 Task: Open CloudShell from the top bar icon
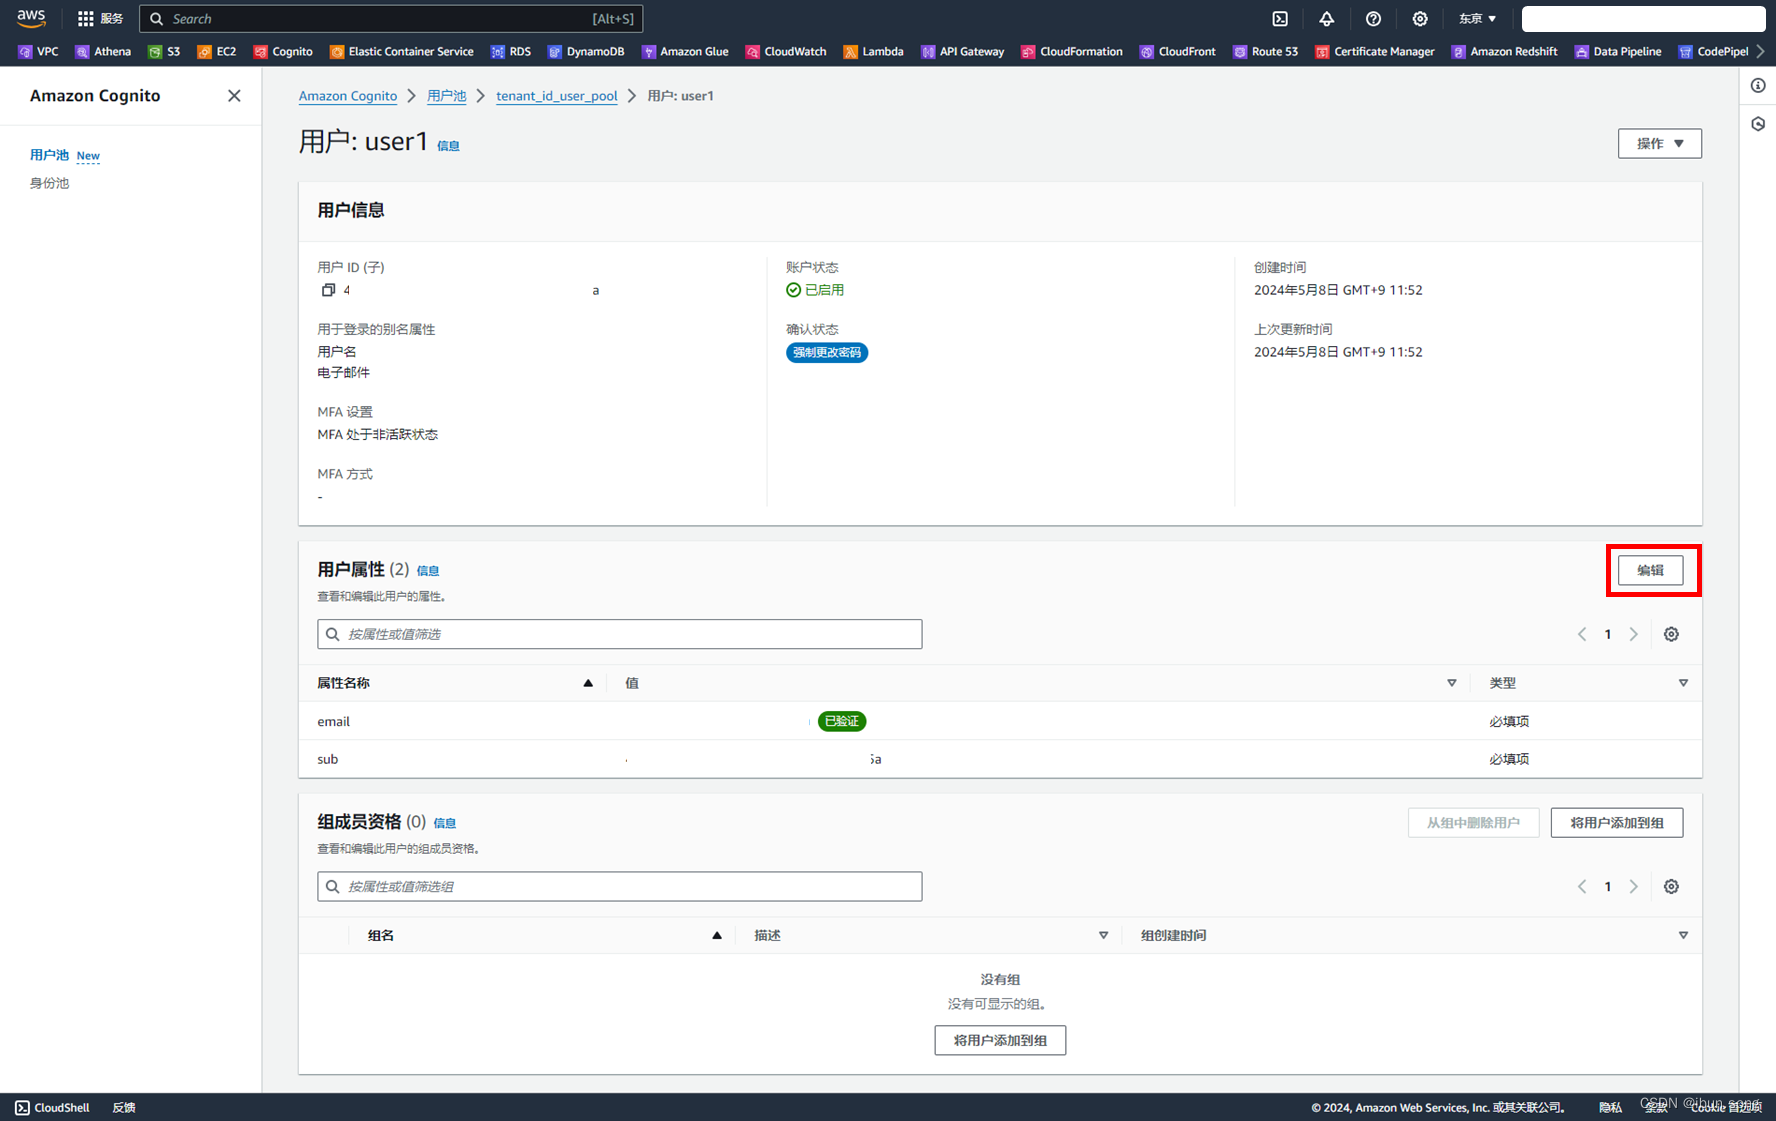pos(1280,18)
